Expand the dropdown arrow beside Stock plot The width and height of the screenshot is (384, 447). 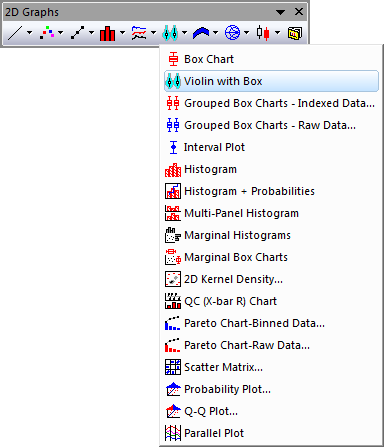(x=277, y=33)
